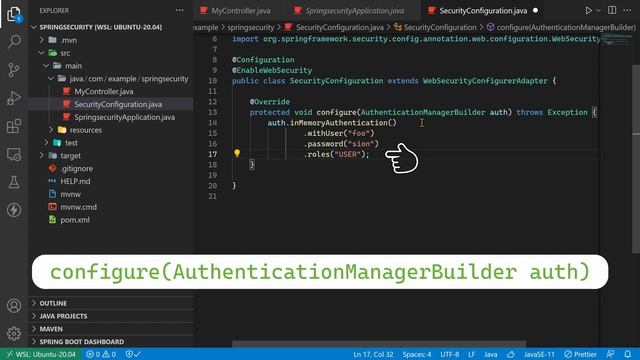
Task: Click the feedback icon in status bar
Action: (610, 354)
